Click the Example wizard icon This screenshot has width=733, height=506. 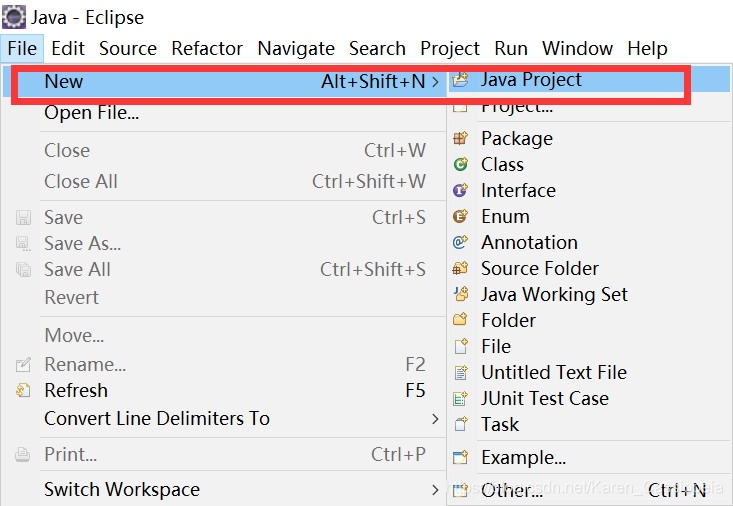click(x=460, y=457)
